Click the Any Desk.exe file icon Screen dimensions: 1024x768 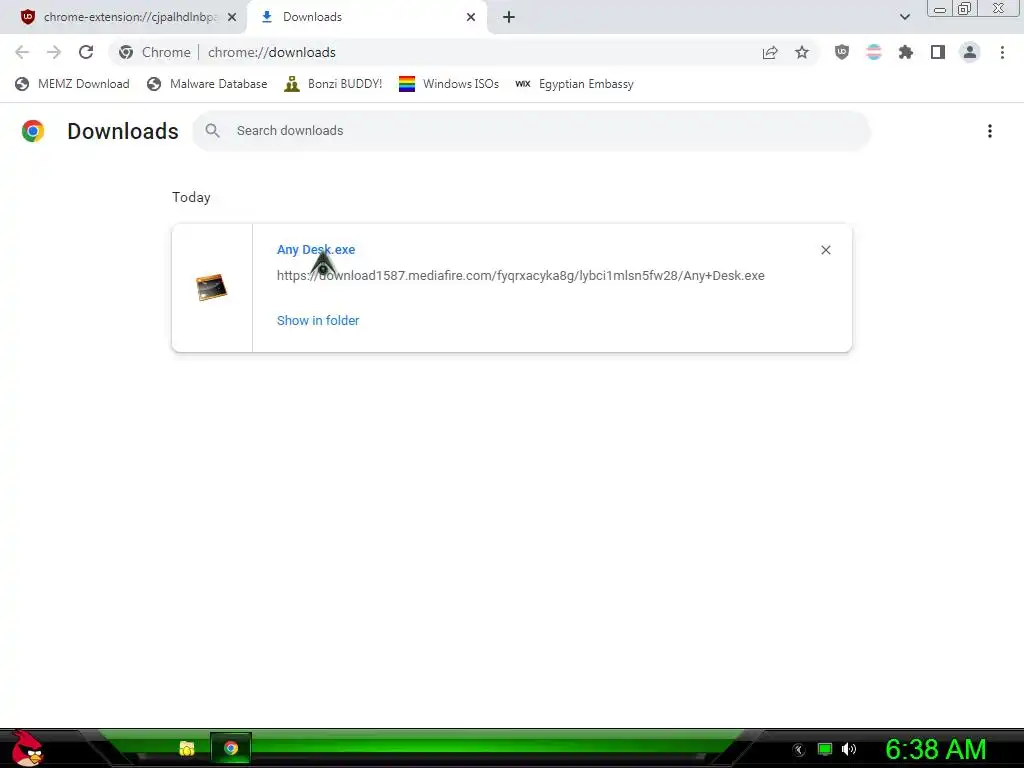(212, 287)
